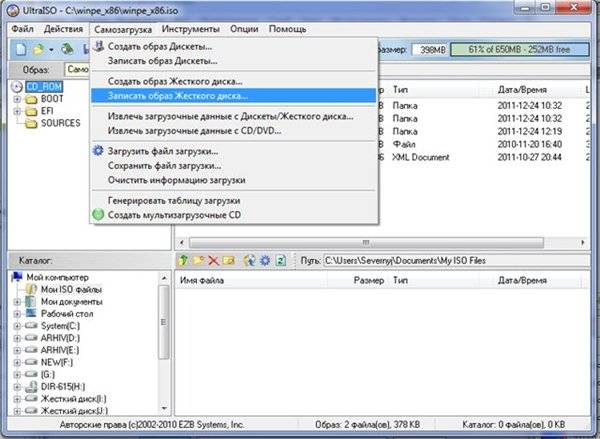
Task: Click the green Up folder icon in Catalog toolbar
Action: point(183,261)
